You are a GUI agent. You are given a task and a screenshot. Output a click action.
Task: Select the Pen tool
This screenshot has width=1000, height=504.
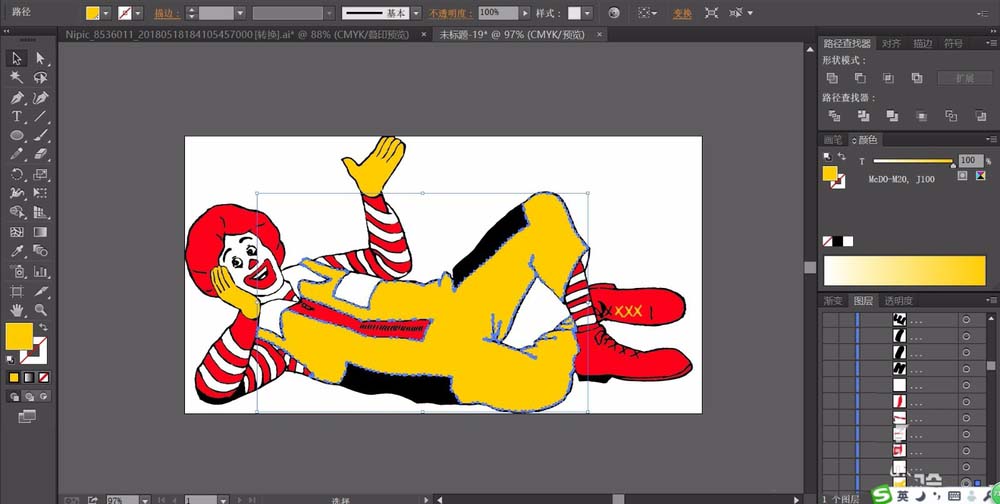click(x=17, y=97)
